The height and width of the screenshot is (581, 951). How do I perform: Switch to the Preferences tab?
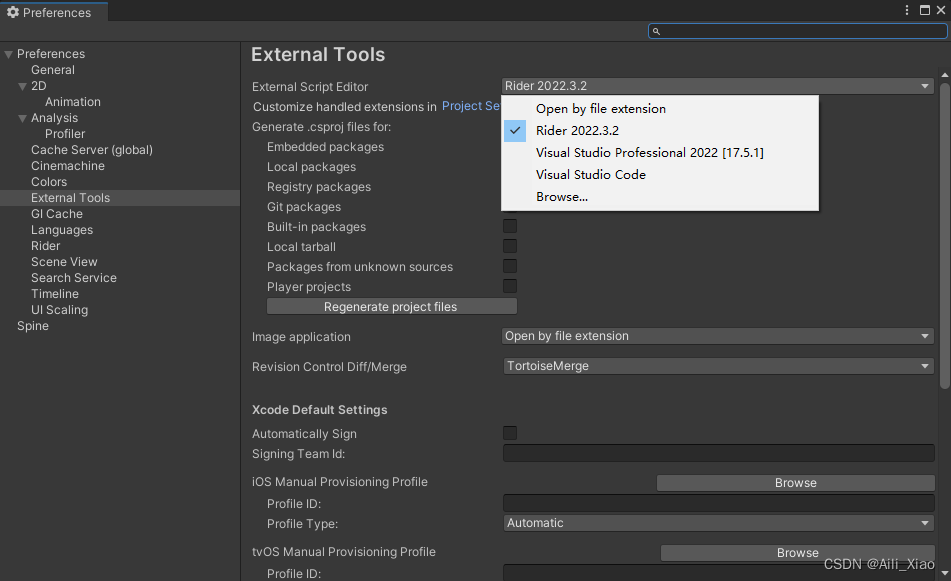pyautogui.click(x=54, y=12)
